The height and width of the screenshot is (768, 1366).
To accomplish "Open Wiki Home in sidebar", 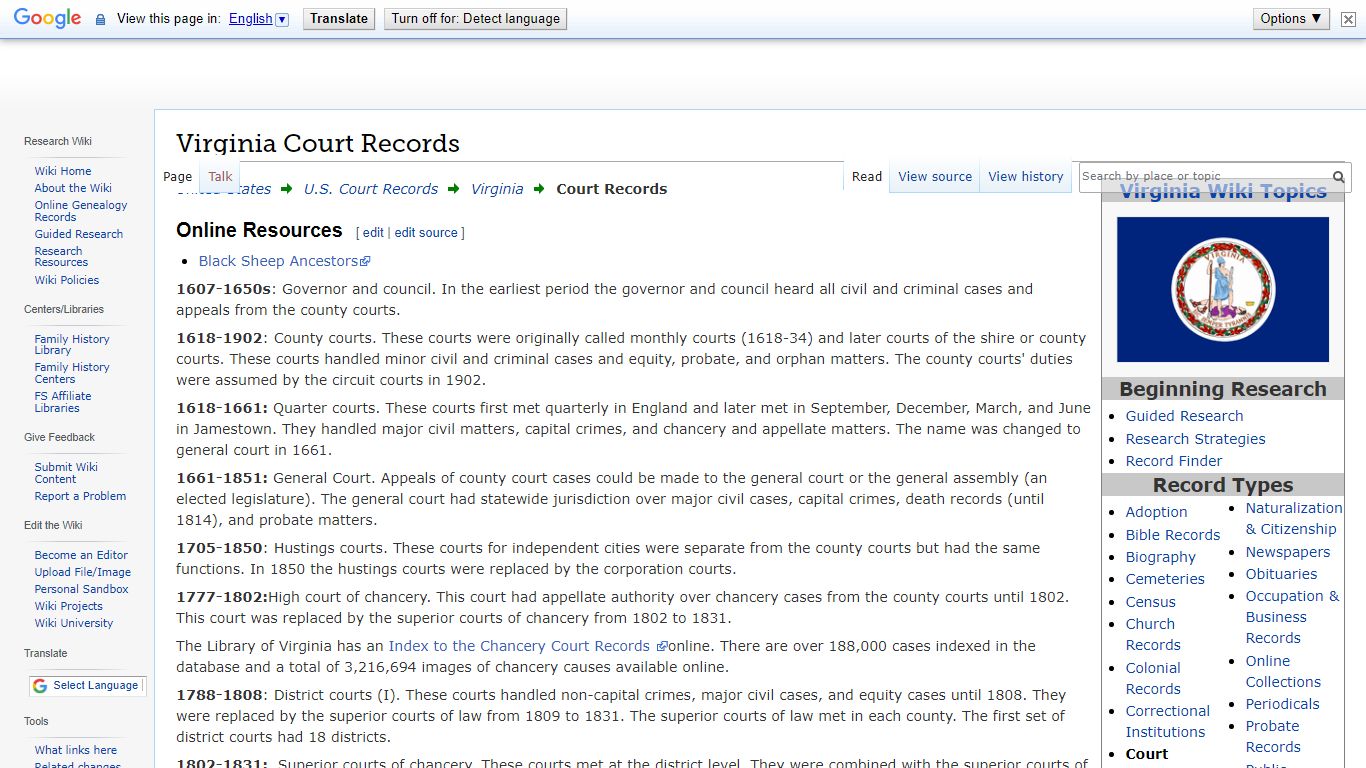I will [x=63, y=171].
